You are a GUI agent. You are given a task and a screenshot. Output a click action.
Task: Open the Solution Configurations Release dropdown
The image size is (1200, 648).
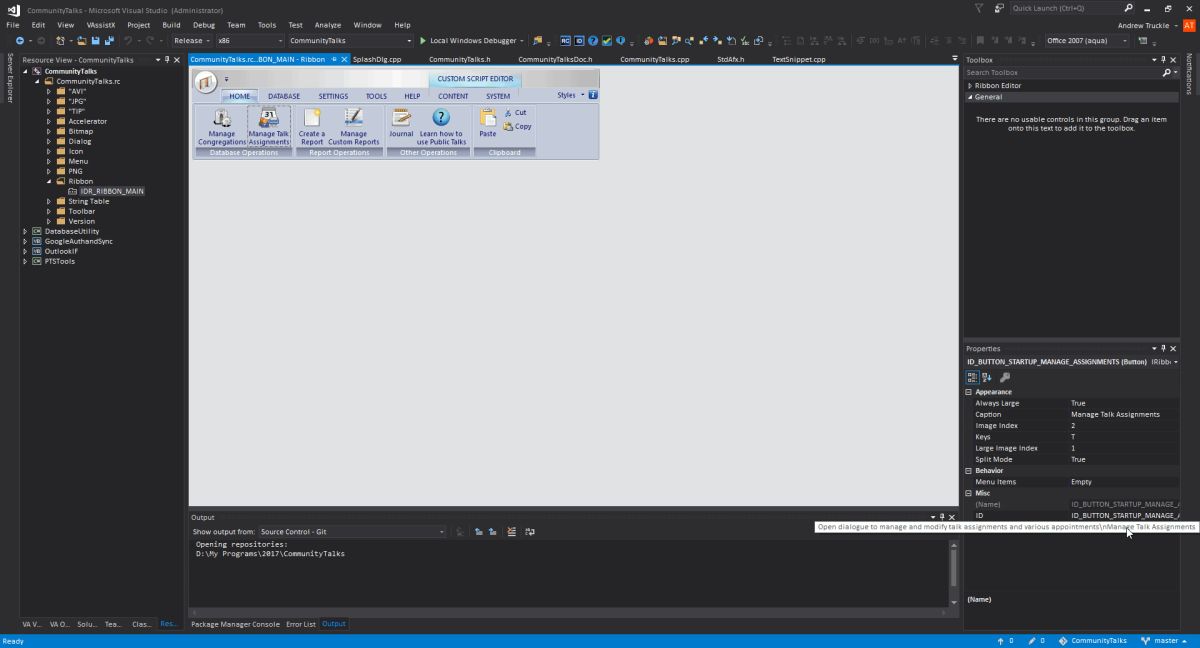pyautogui.click(x=190, y=41)
